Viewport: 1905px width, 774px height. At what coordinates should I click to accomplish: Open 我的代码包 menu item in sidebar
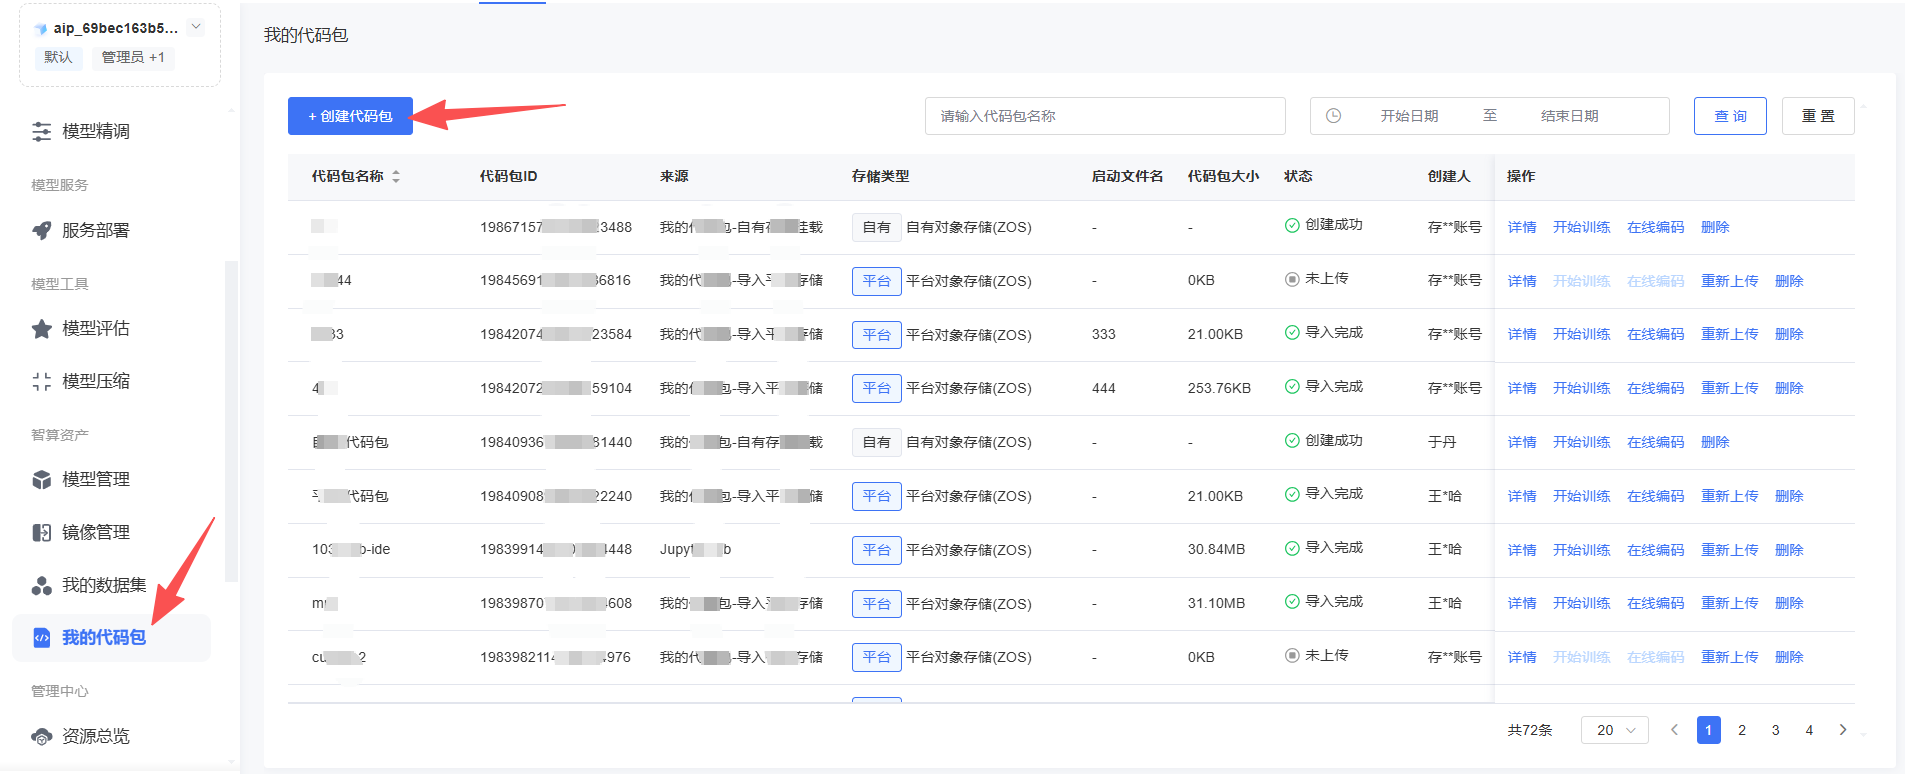[104, 637]
